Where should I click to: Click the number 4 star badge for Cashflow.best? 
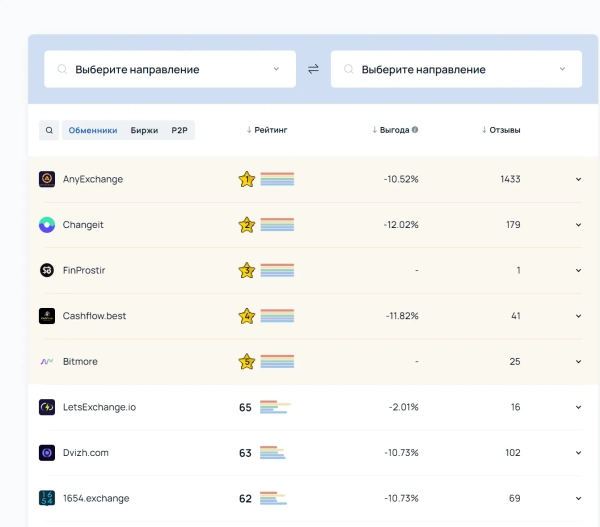click(x=247, y=316)
